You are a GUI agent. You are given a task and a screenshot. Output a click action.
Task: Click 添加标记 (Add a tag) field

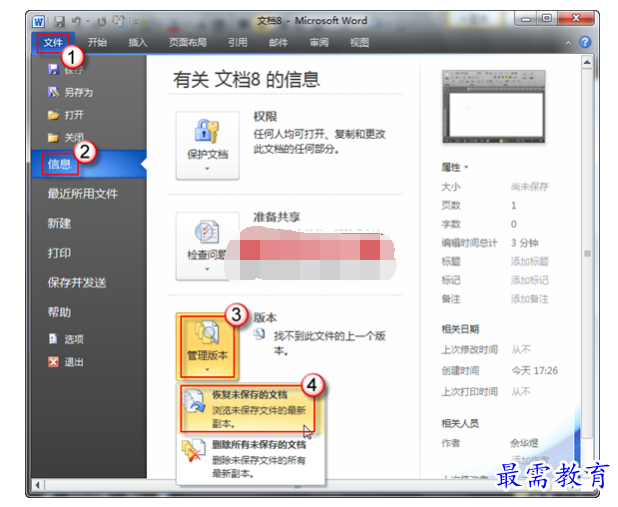coord(529,280)
